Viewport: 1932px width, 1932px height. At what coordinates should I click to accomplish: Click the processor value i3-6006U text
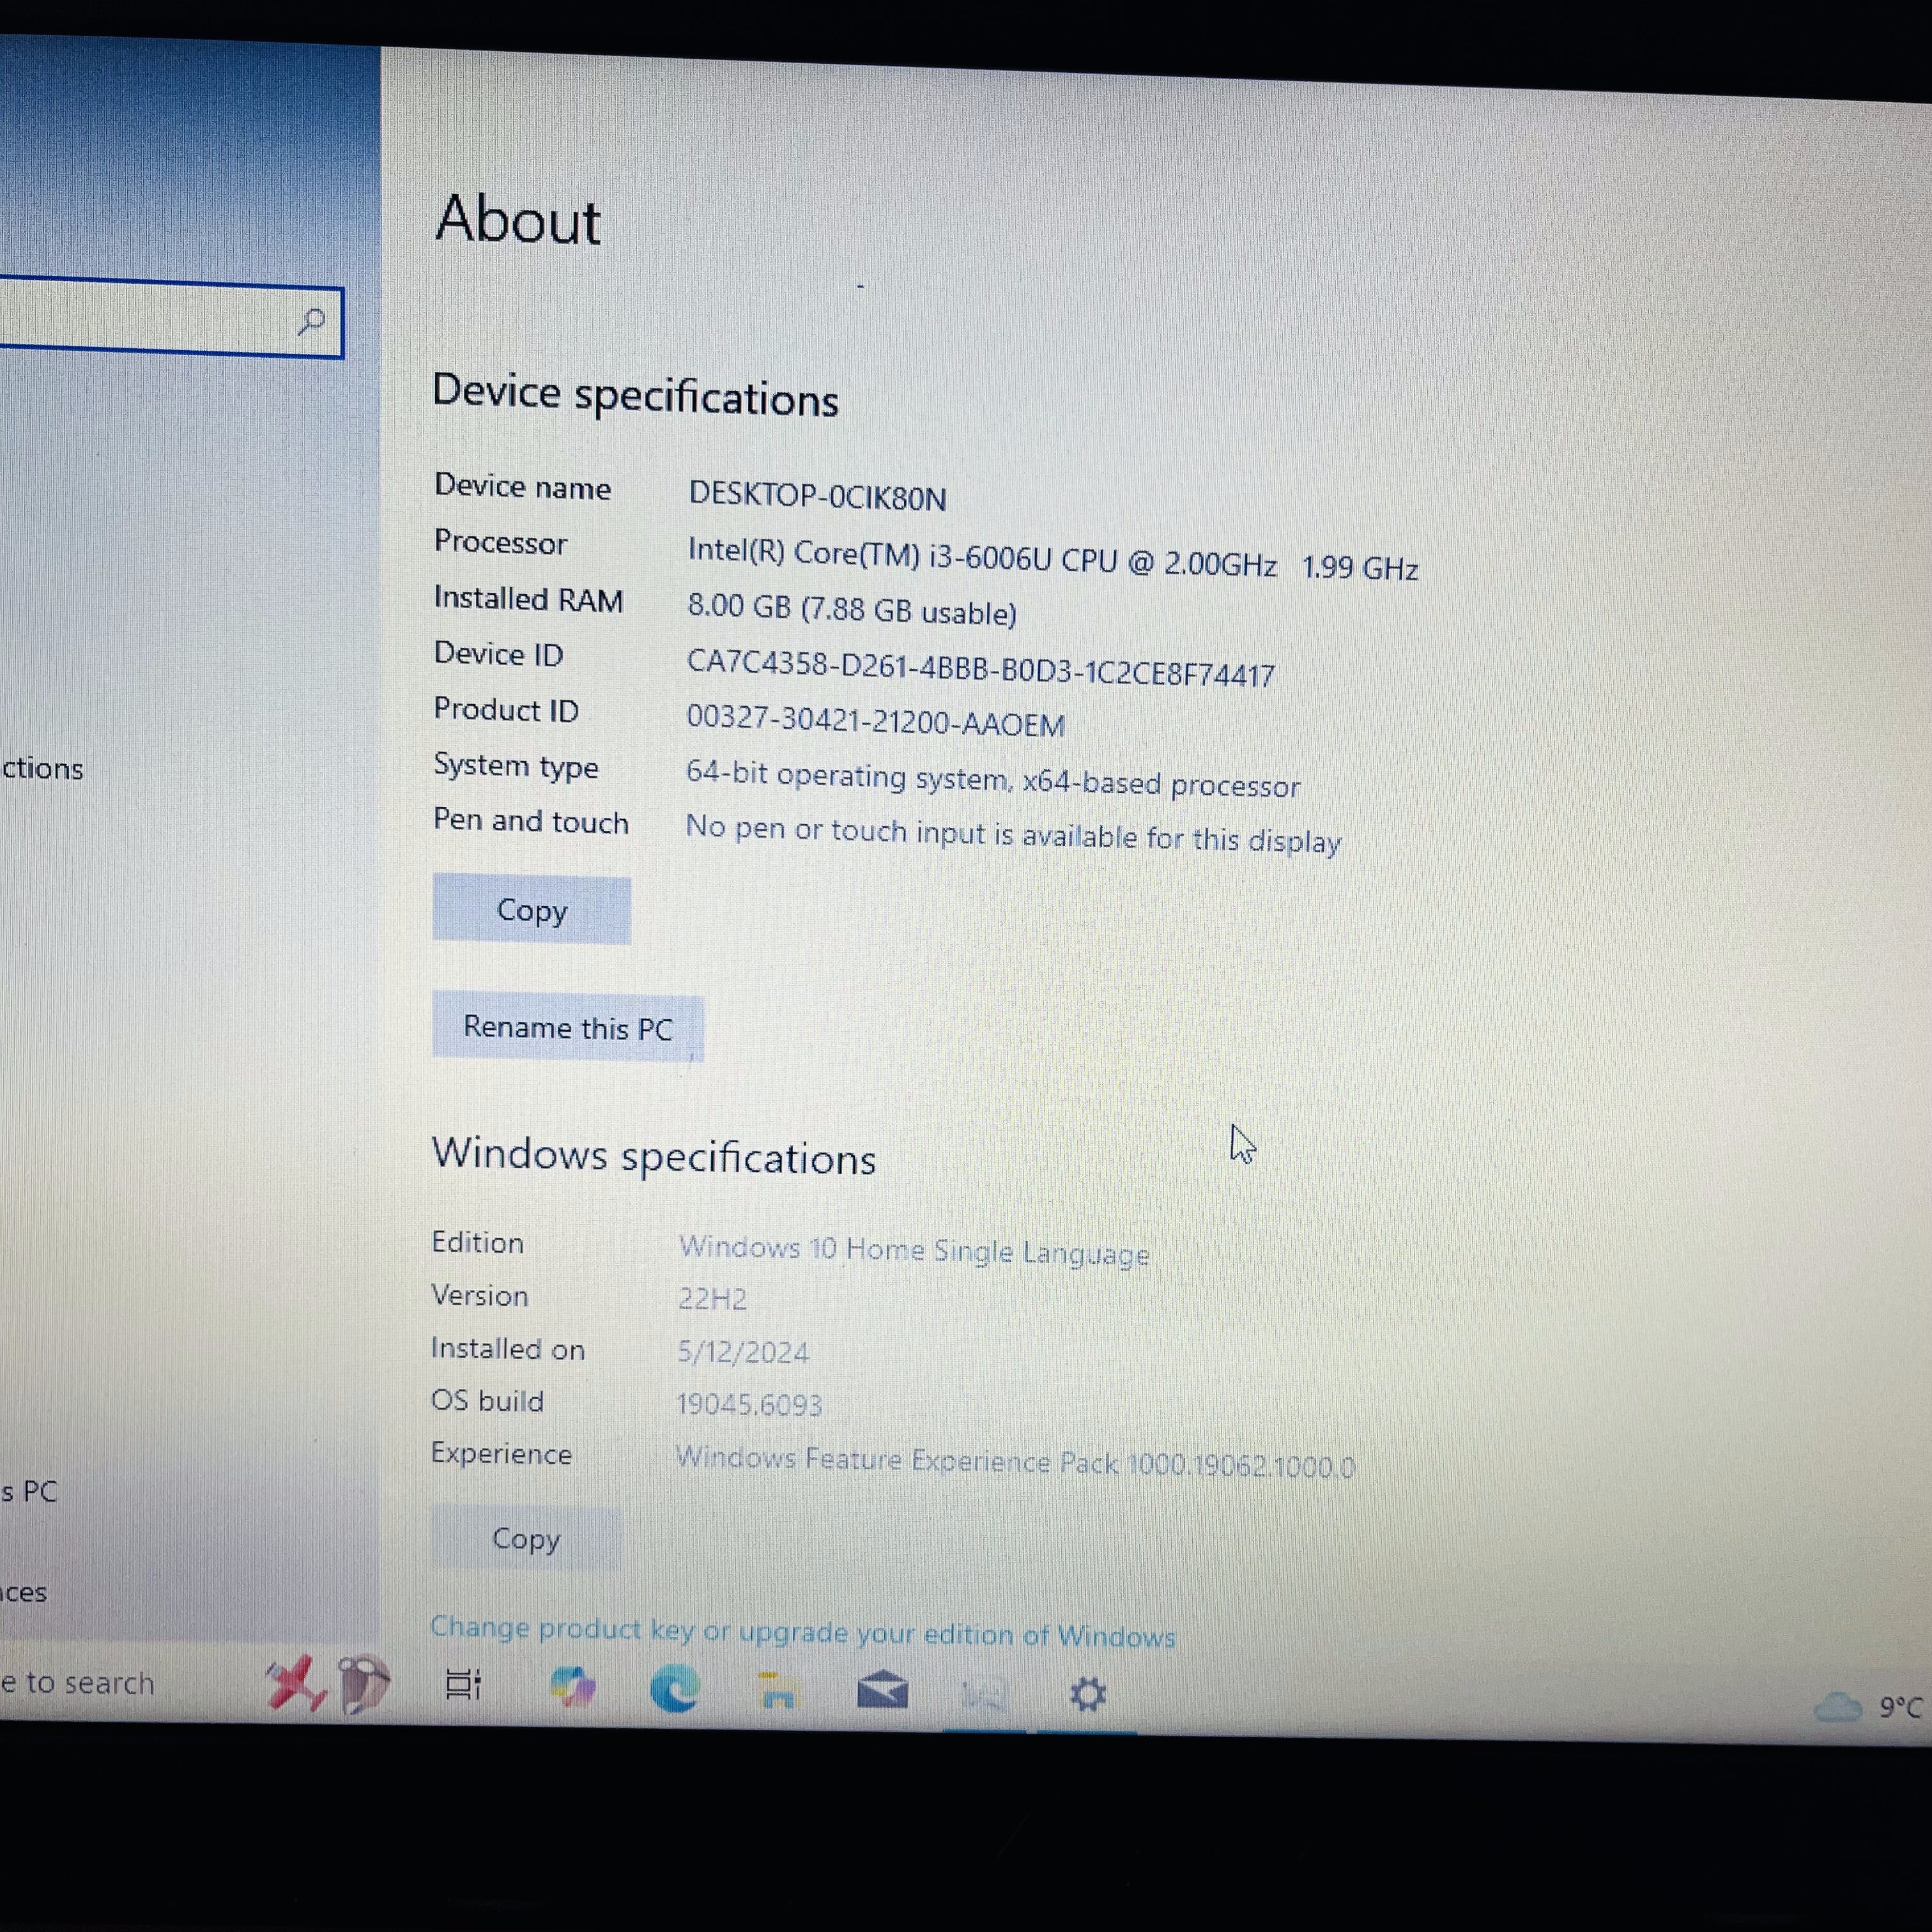click(x=1052, y=559)
